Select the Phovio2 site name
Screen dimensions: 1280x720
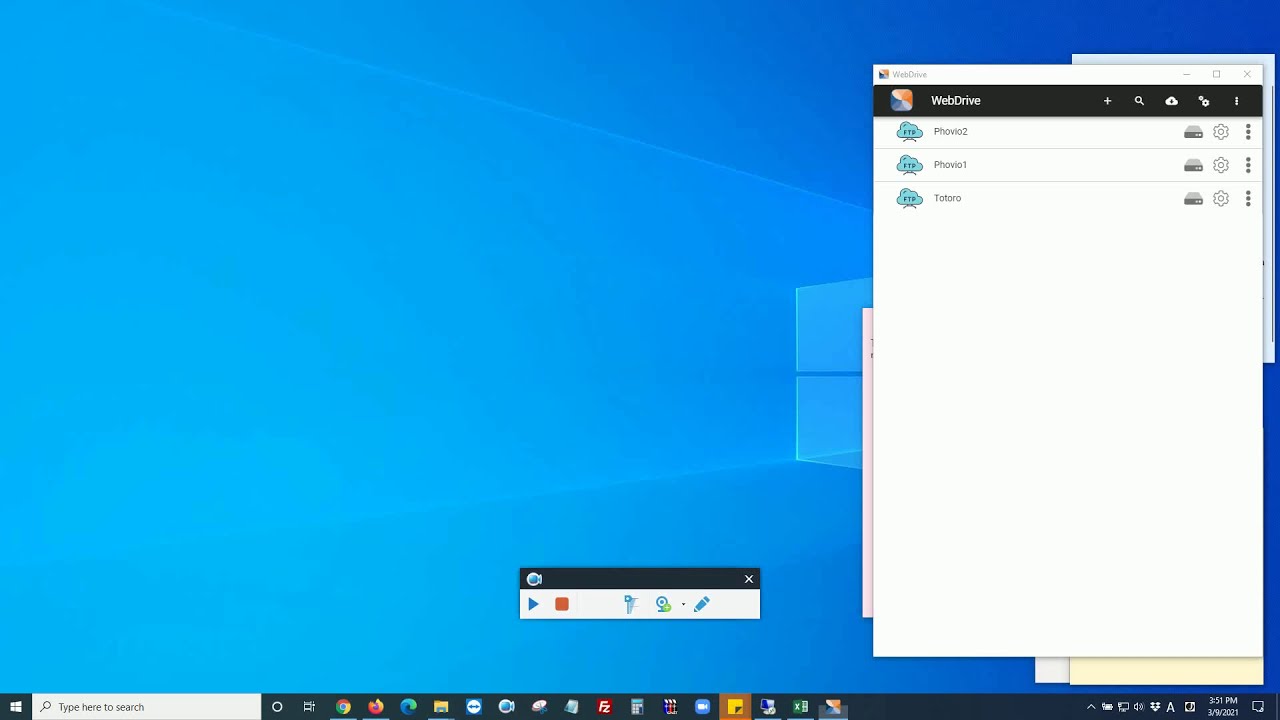[950, 131]
